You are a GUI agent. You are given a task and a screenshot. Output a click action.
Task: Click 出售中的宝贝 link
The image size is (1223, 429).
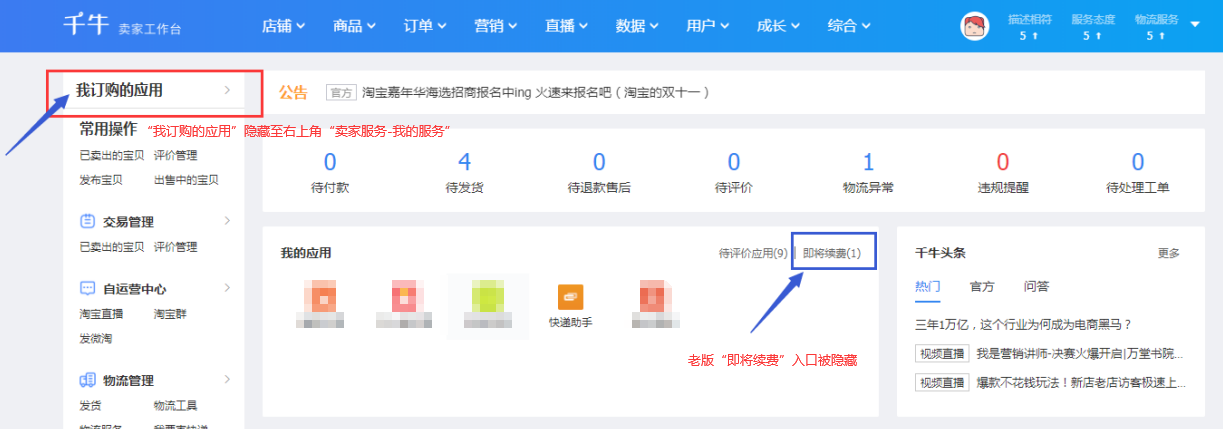tap(186, 180)
